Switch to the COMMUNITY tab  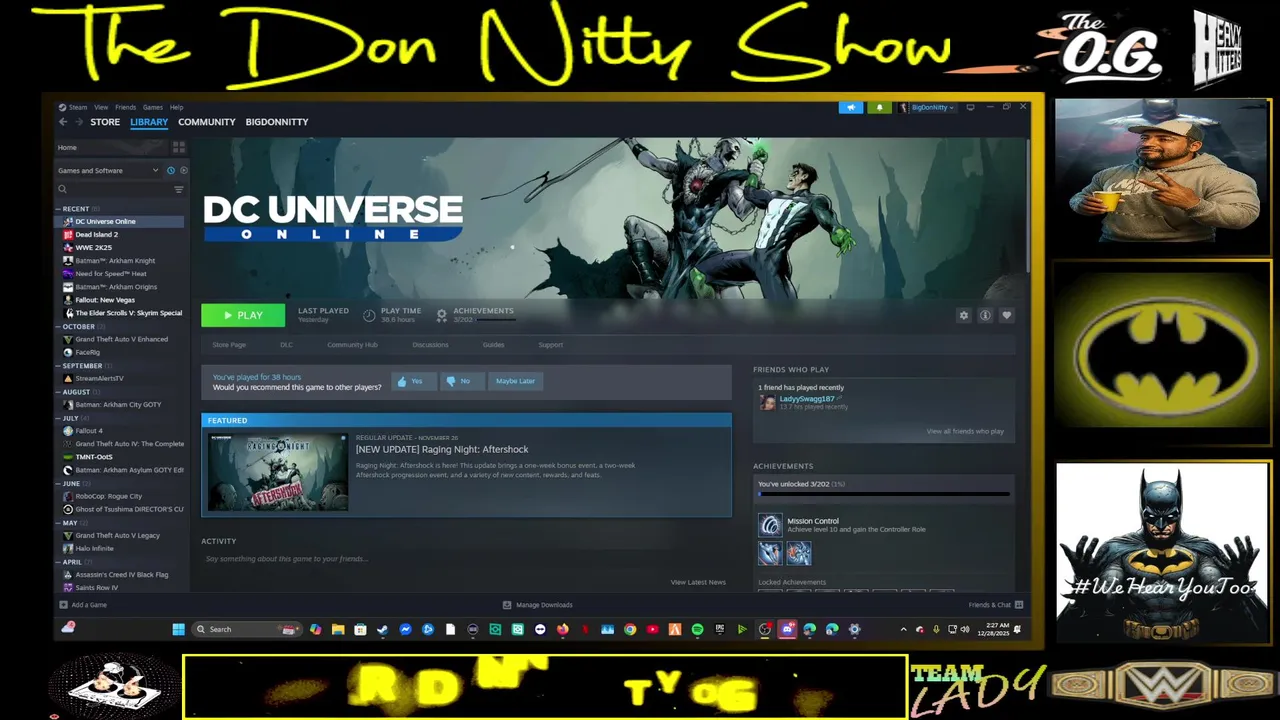(207, 122)
